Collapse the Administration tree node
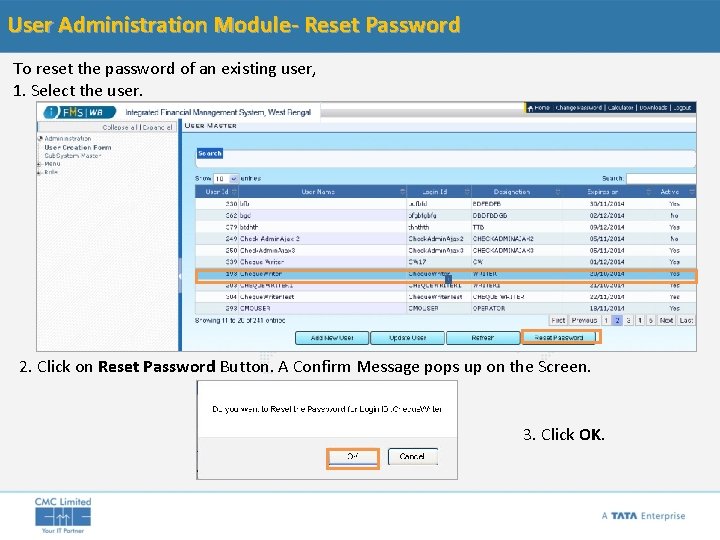Screen dimensions: 720x540 pos(40,138)
